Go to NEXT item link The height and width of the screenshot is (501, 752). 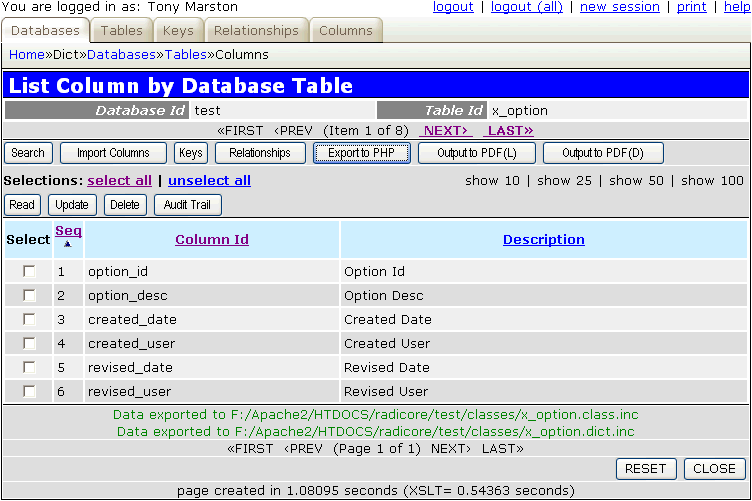[x=446, y=131]
